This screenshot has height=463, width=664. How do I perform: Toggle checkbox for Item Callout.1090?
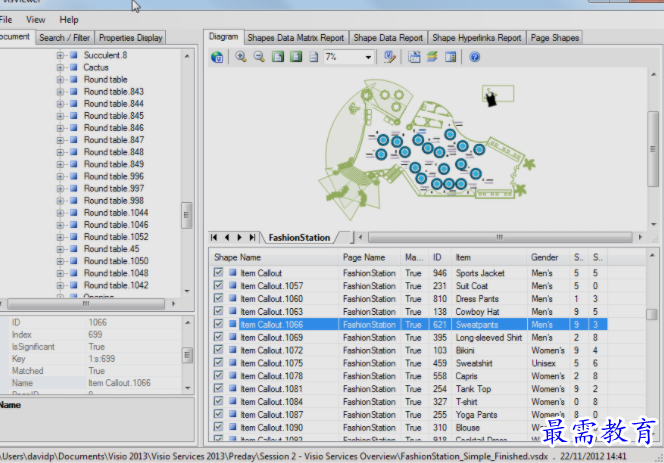[219, 427]
